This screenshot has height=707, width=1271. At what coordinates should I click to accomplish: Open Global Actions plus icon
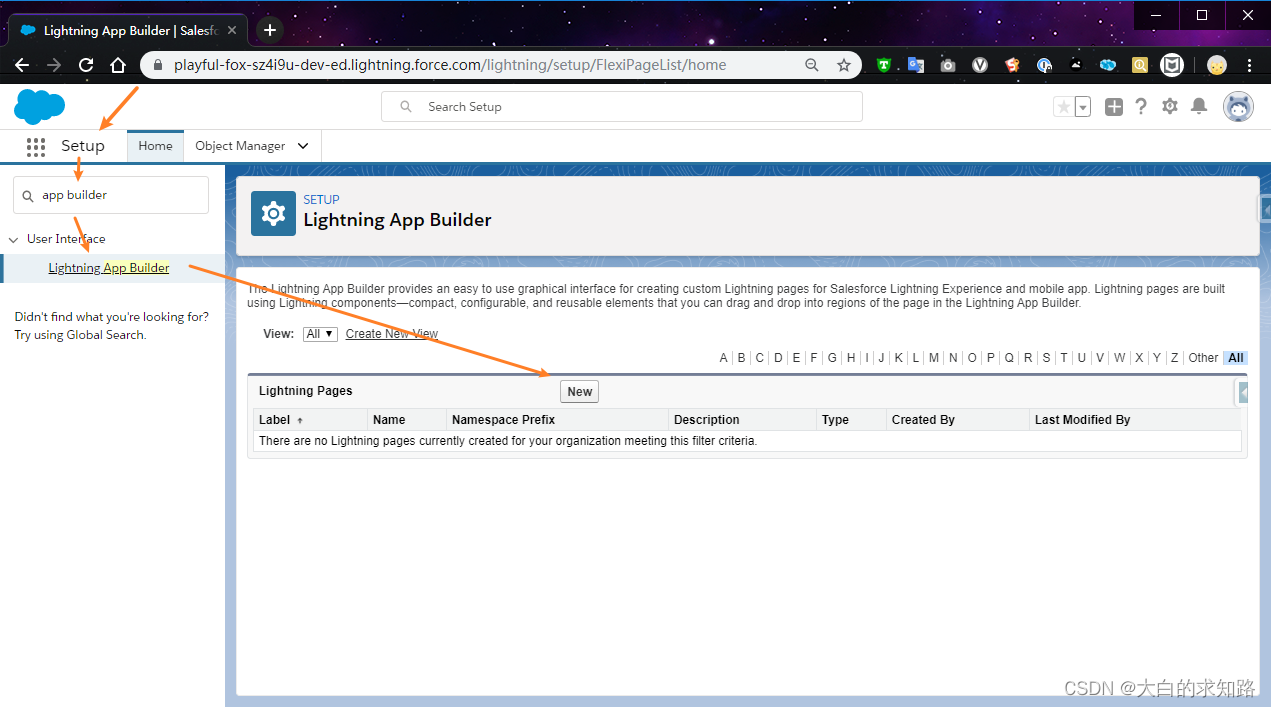coord(1113,107)
